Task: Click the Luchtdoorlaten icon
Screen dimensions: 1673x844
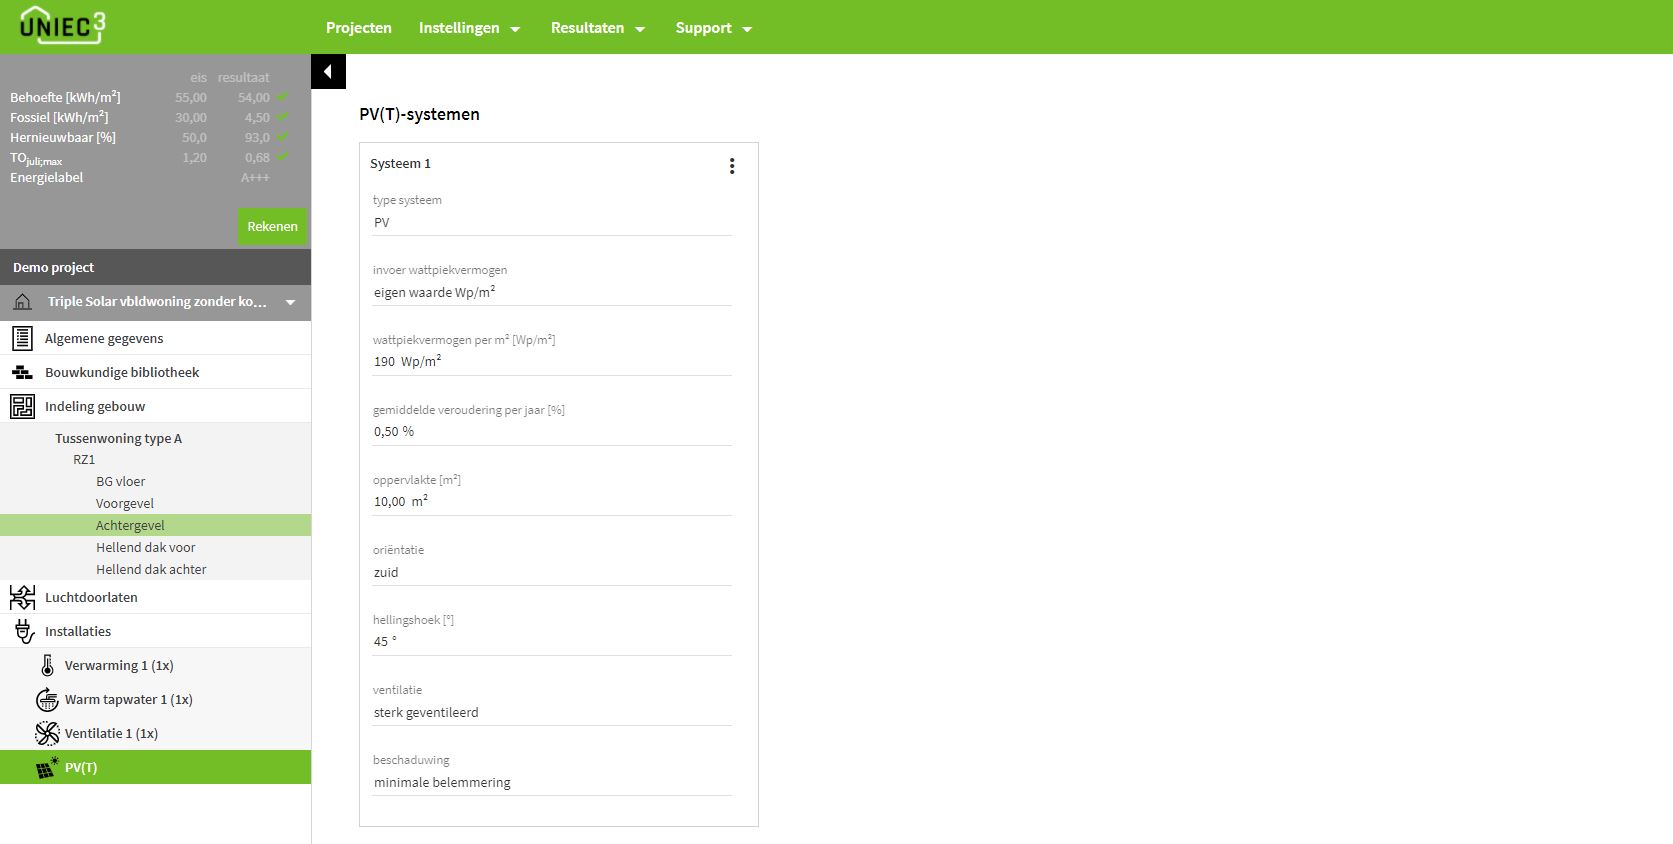Action: click(22, 597)
